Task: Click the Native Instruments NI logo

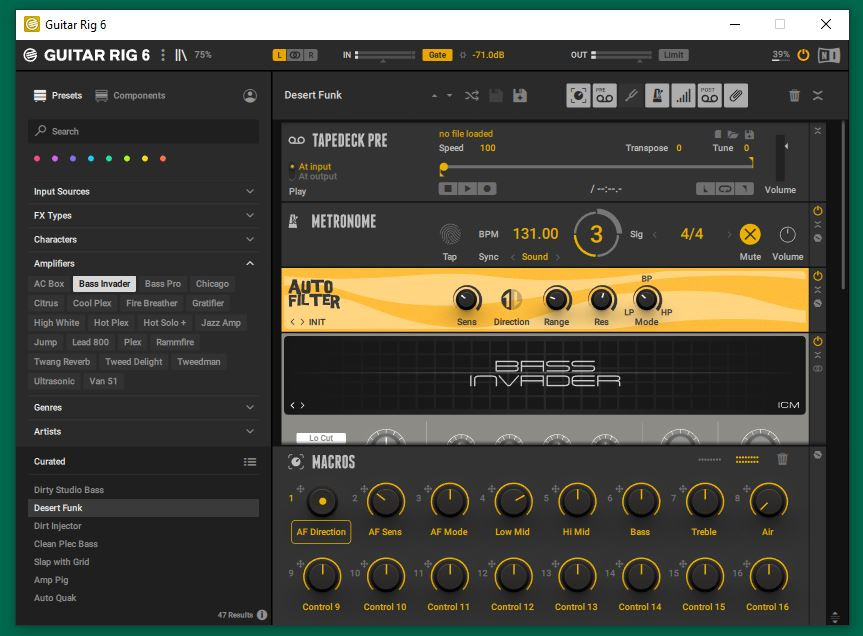Action: [829, 55]
